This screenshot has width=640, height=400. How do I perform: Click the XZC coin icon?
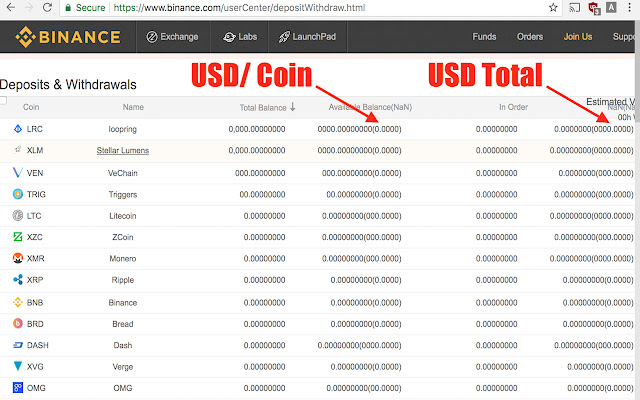pos(18,236)
